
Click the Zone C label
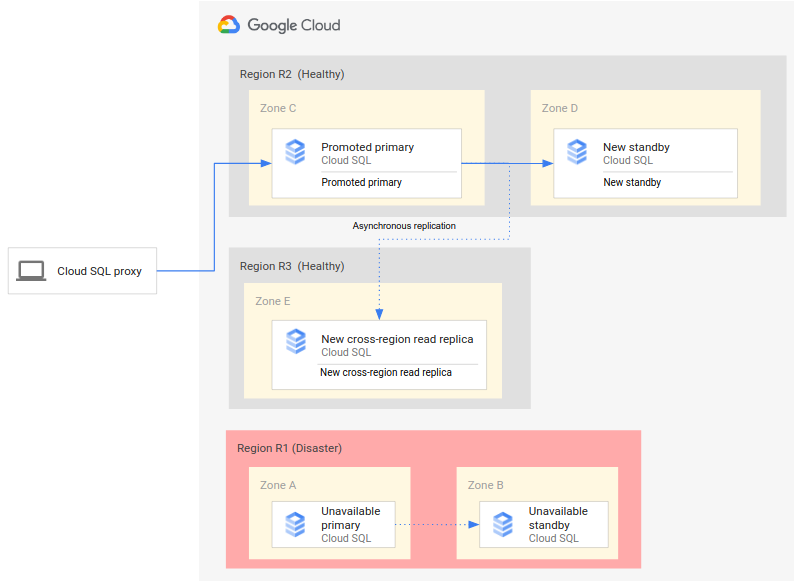tap(278, 108)
